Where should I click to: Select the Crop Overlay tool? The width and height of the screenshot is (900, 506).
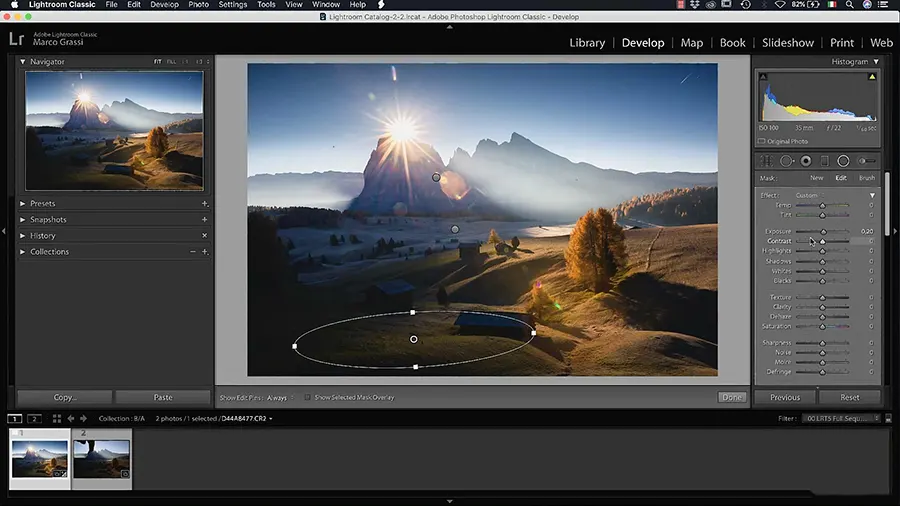click(x=766, y=161)
